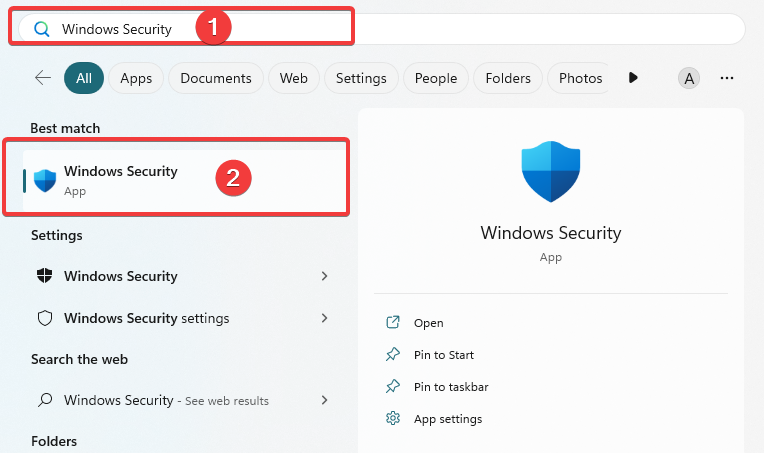
Task: Switch to the Documents filter tab
Action: 216,78
